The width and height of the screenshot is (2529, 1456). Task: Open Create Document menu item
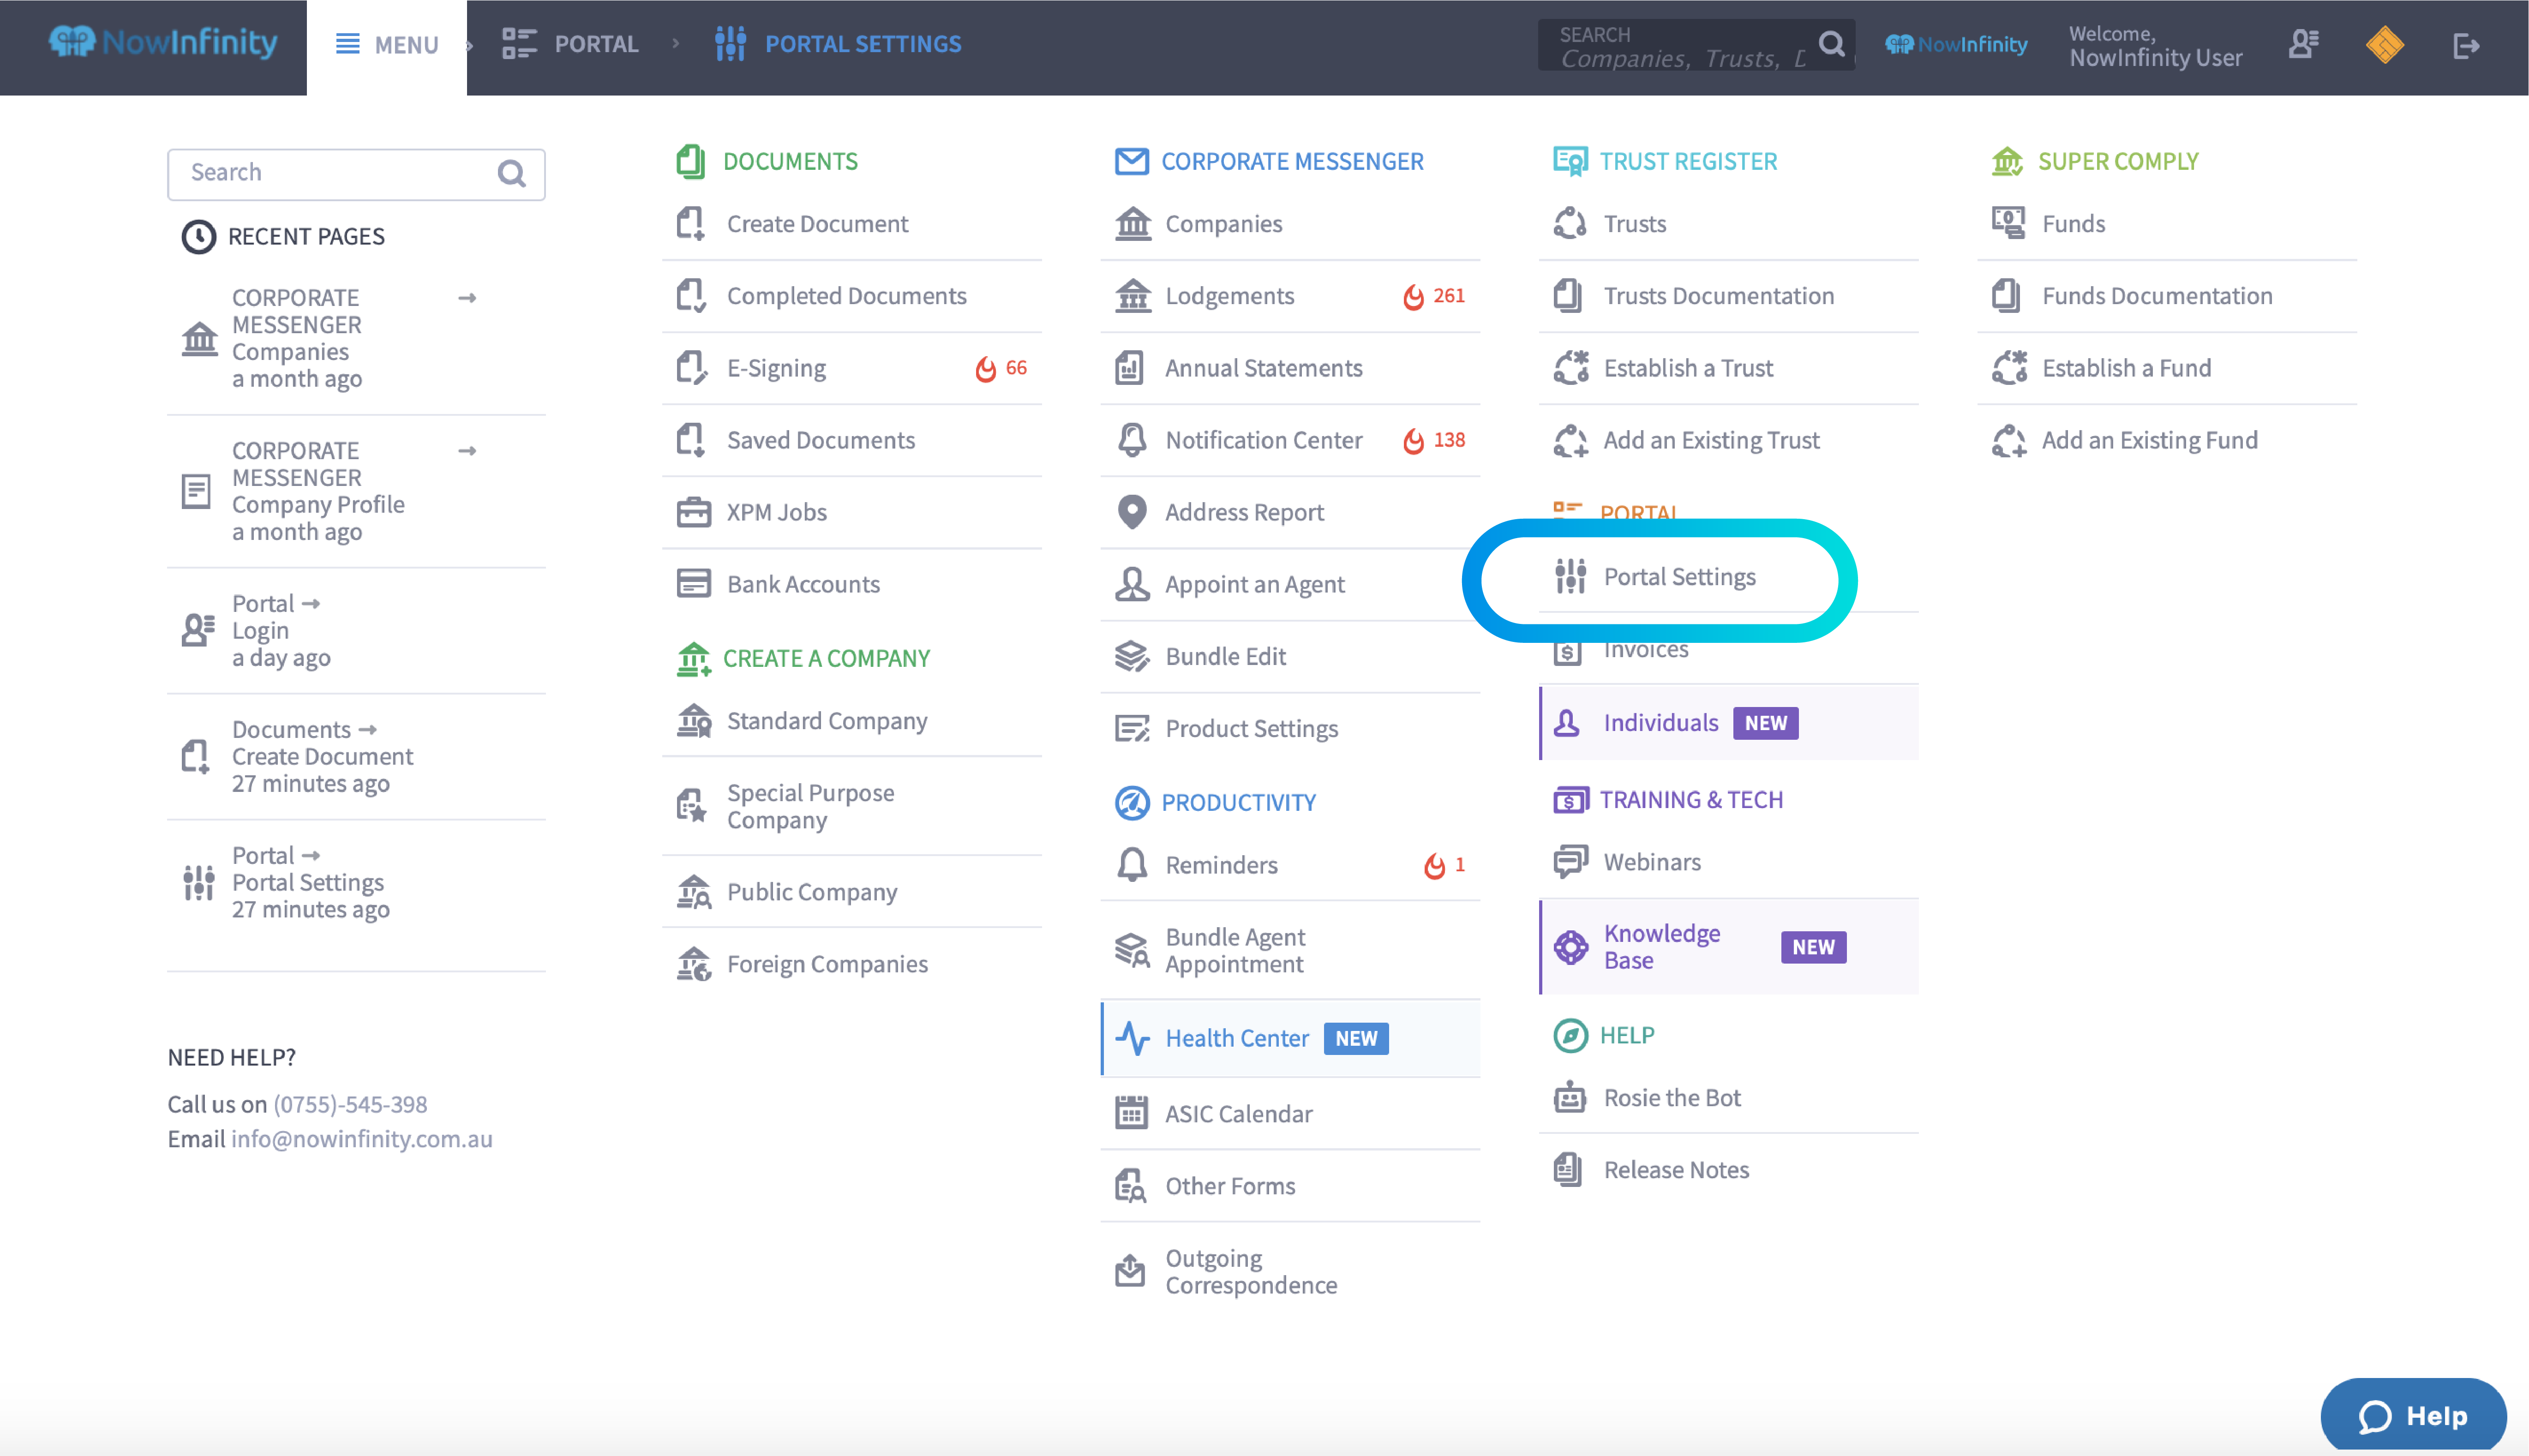tap(851, 224)
